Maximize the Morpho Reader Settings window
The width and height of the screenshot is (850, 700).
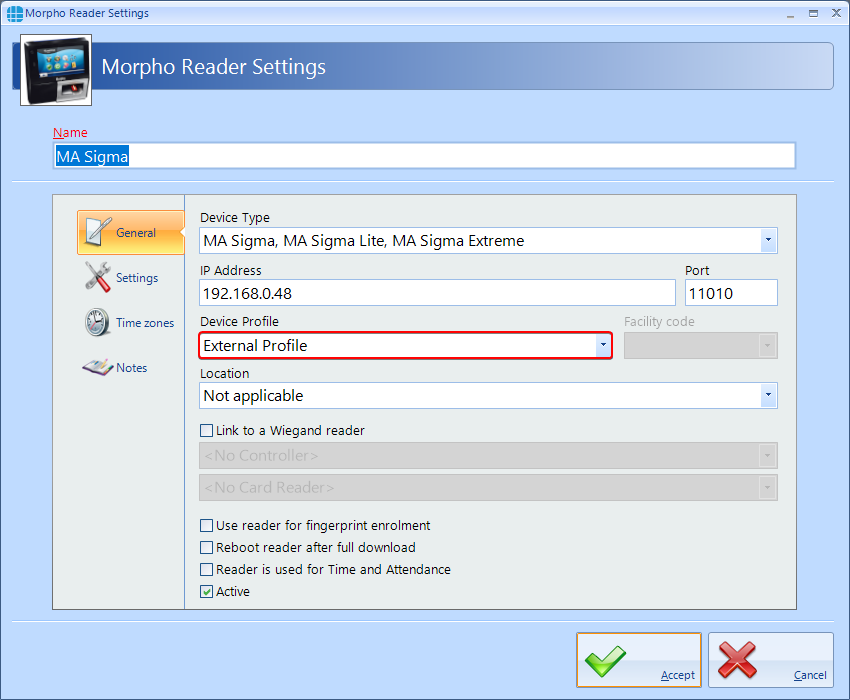pyautogui.click(x=813, y=14)
